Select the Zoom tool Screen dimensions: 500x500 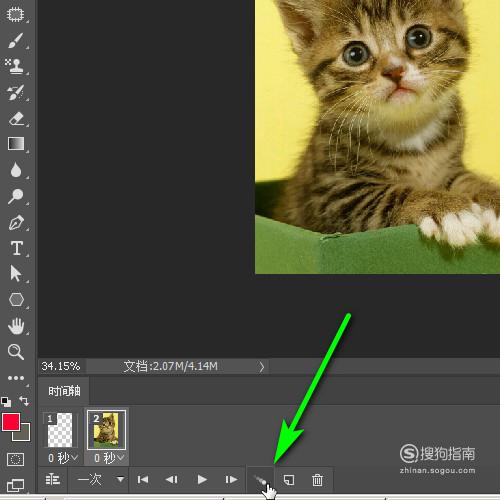click(16, 352)
